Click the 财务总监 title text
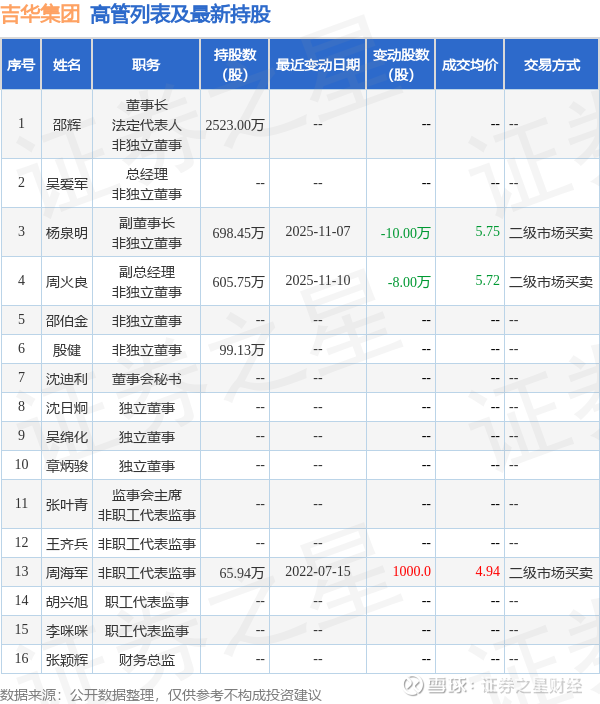The height and width of the screenshot is (704, 600). tap(146, 660)
